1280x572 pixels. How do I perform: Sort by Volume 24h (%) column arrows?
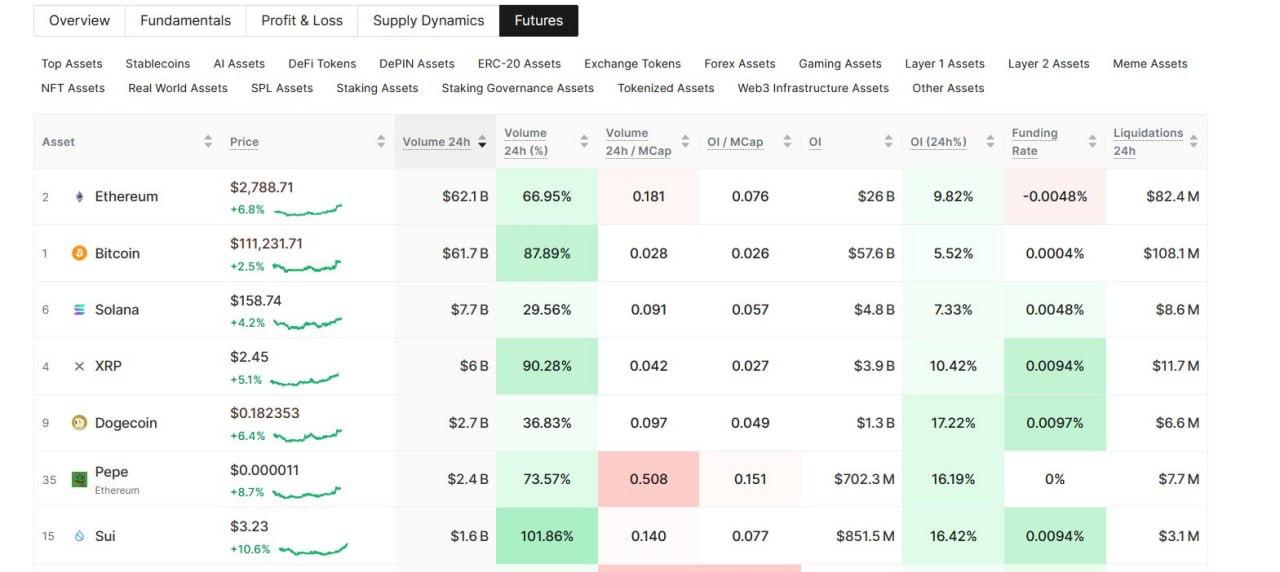pos(584,142)
